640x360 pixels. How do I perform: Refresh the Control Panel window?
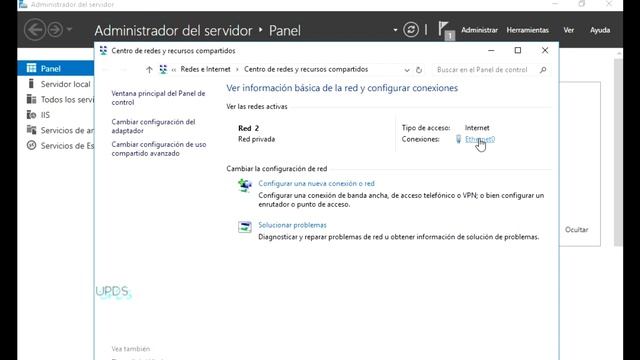coord(419,70)
